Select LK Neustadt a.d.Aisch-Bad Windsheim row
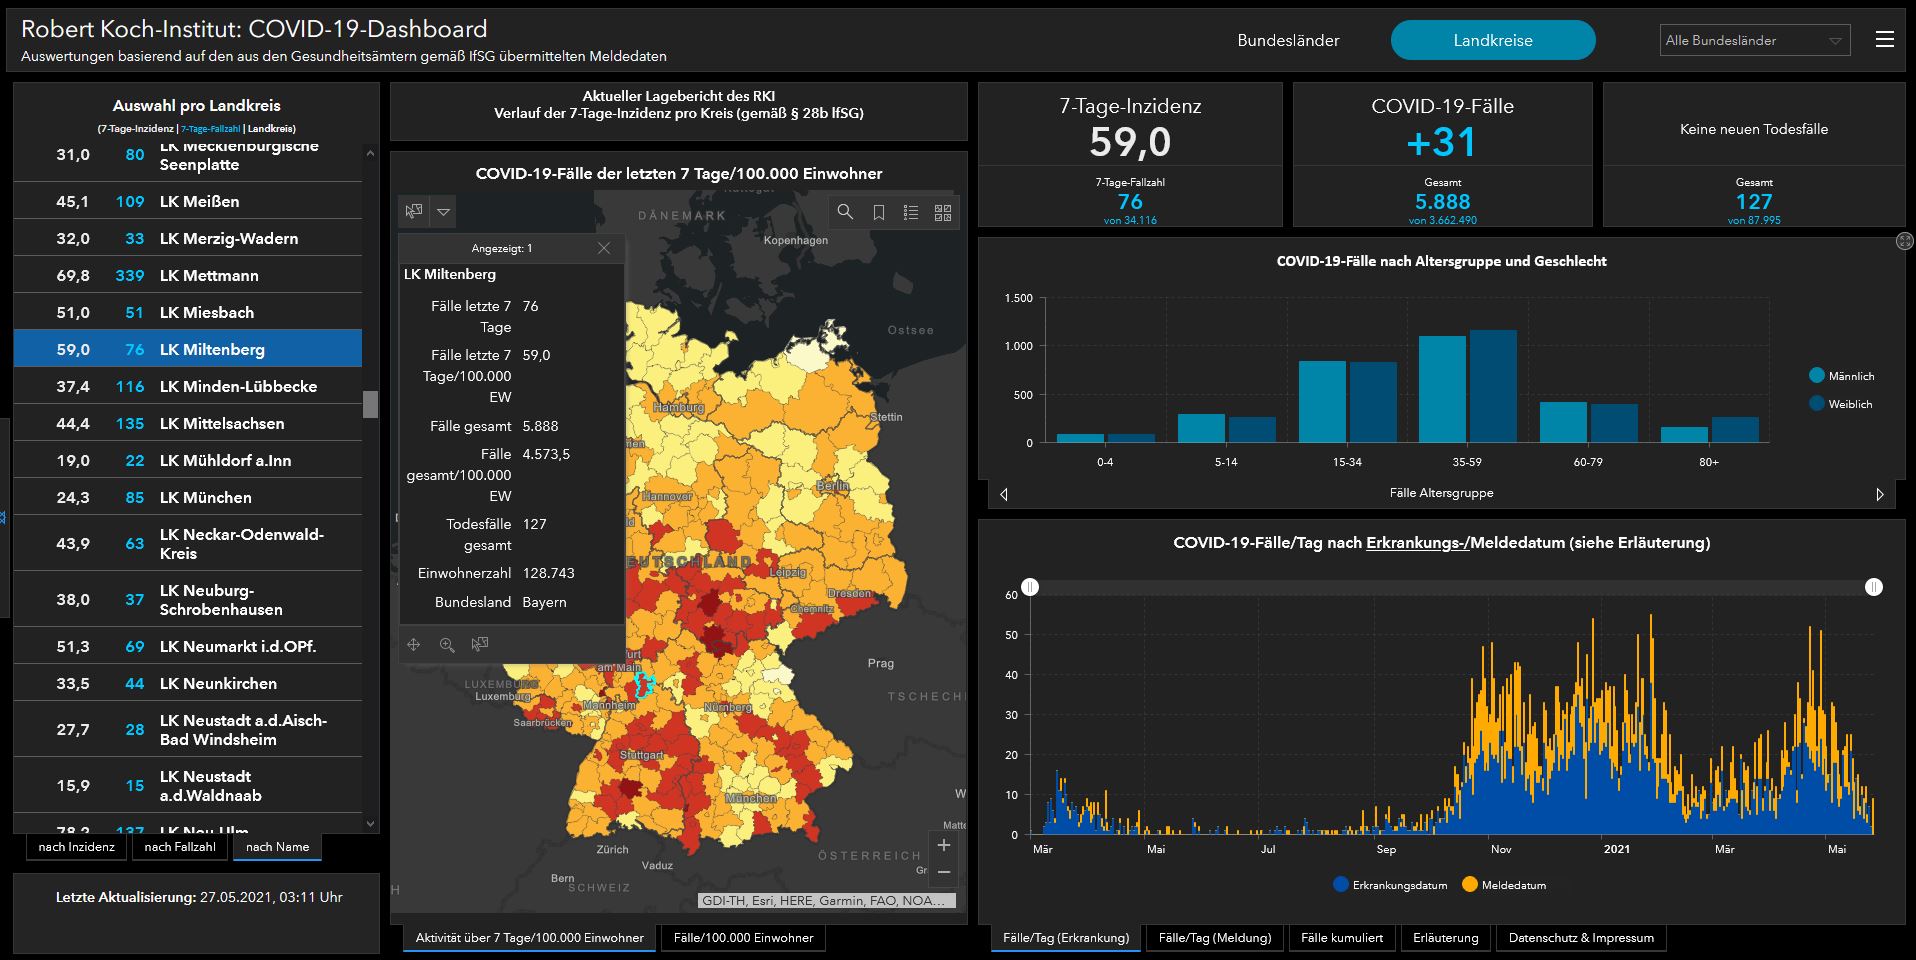Viewport: 1916px width, 960px height. pos(188,729)
